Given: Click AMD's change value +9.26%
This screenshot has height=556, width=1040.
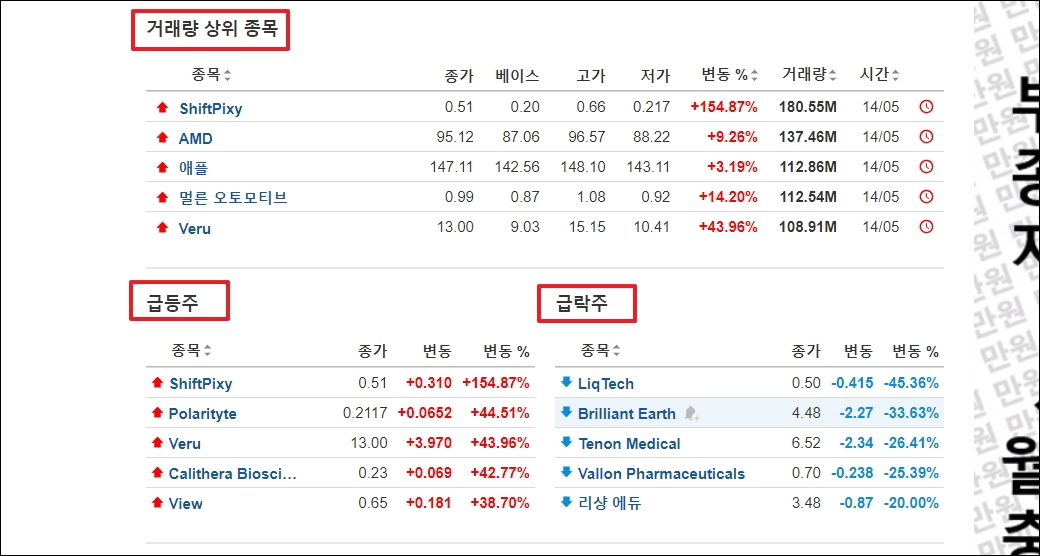Looking at the screenshot, I should point(732,137).
